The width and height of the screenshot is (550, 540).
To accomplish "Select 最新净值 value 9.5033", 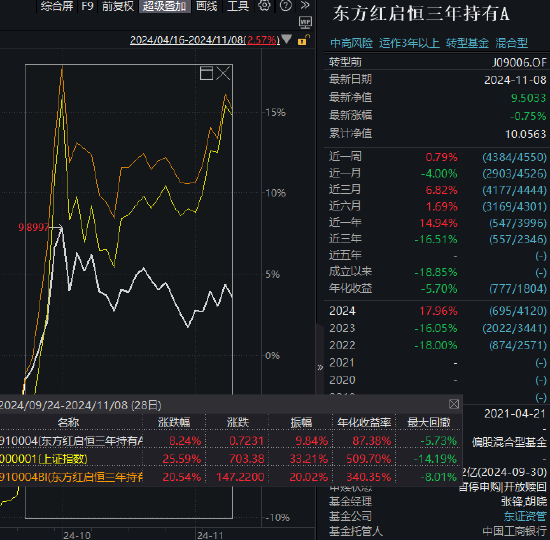I will [528, 98].
